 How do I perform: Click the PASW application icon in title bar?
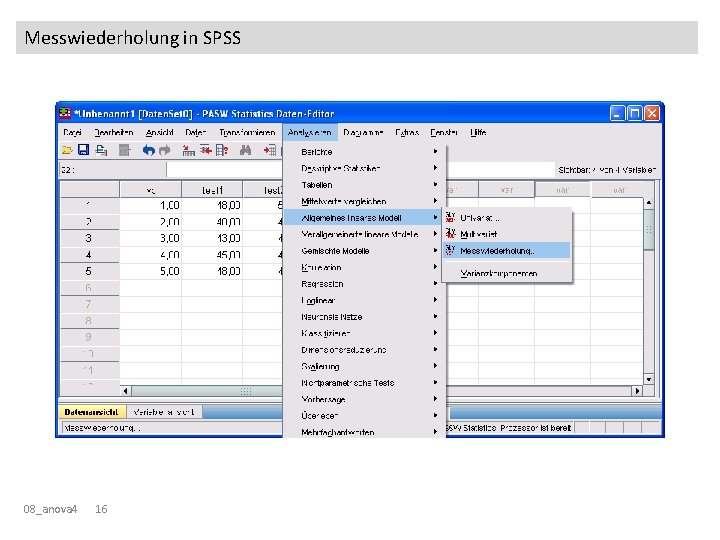[65, 112]
